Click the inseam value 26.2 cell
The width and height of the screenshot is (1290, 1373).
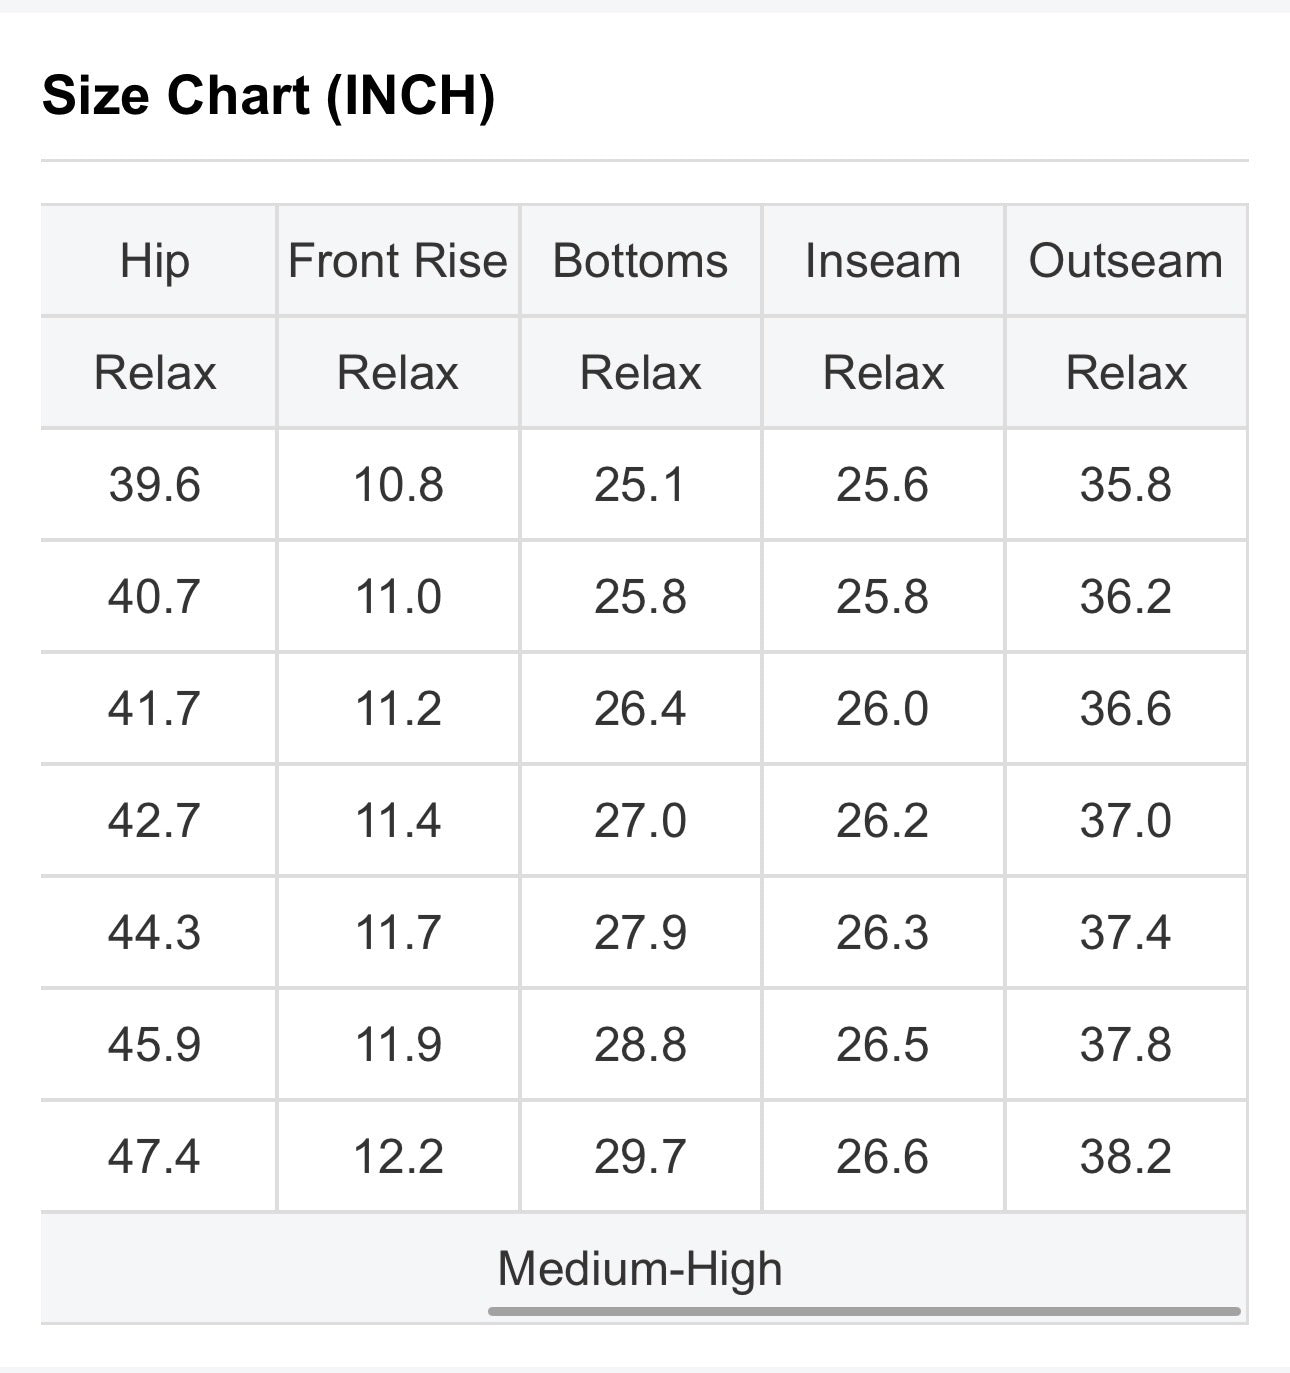tap(884, 821)
